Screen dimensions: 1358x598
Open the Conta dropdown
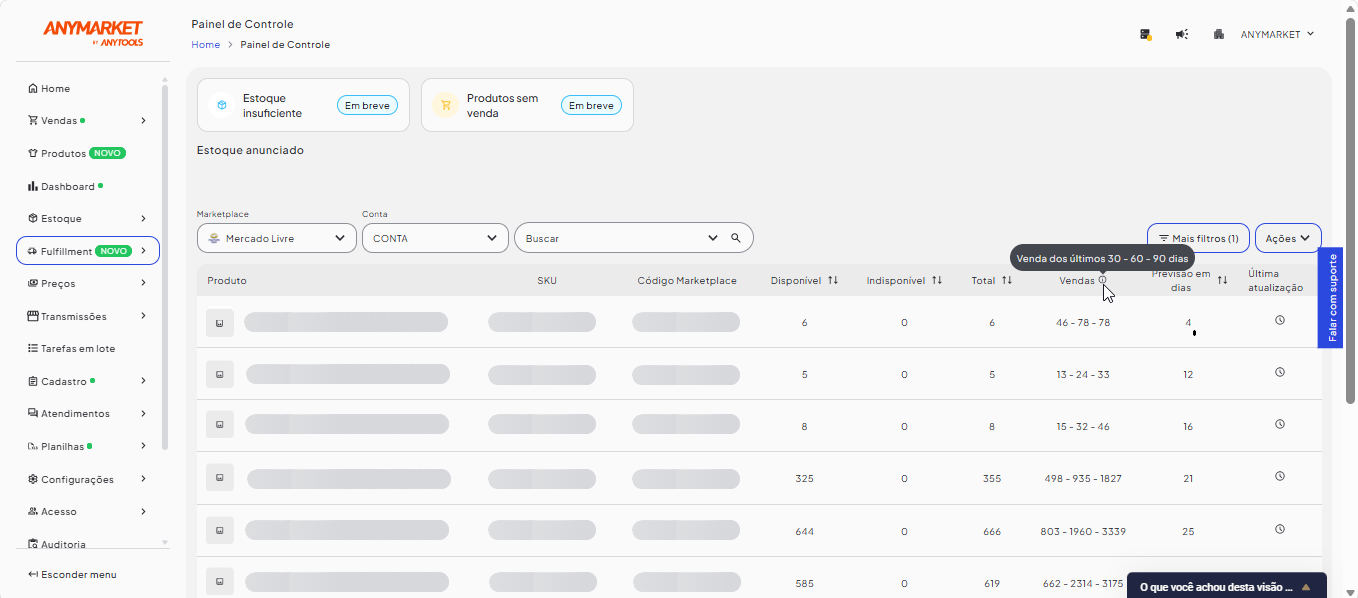[x=435, y=238]
